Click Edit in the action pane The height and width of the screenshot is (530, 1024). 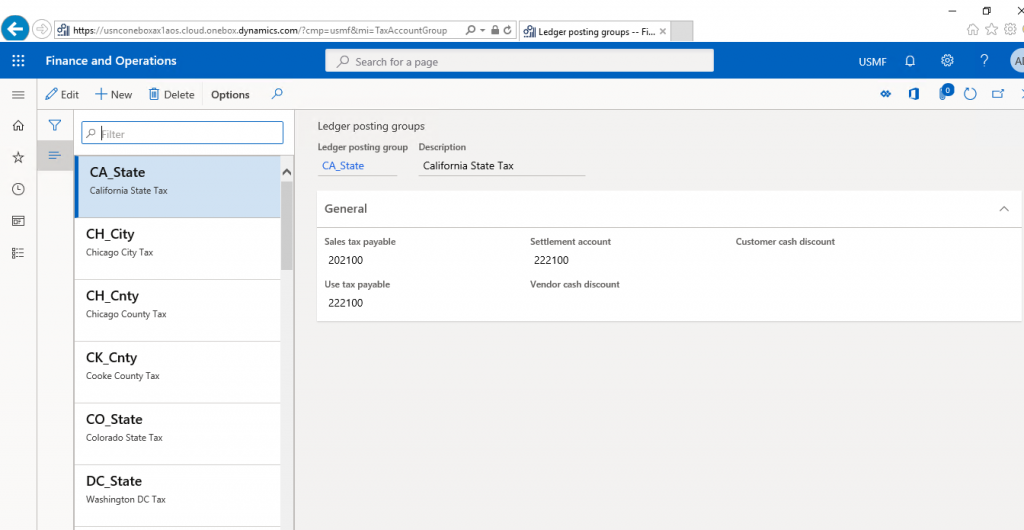[x=62, y=95]
